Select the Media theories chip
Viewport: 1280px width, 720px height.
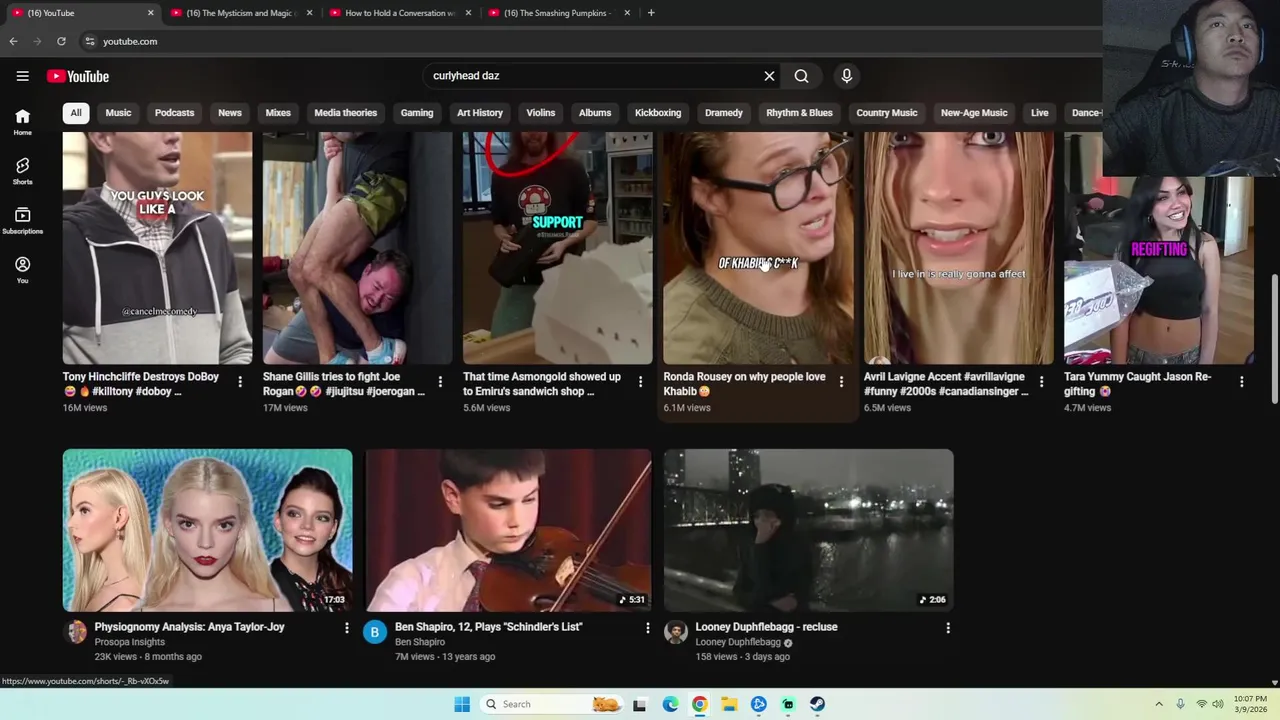(346, 113)
